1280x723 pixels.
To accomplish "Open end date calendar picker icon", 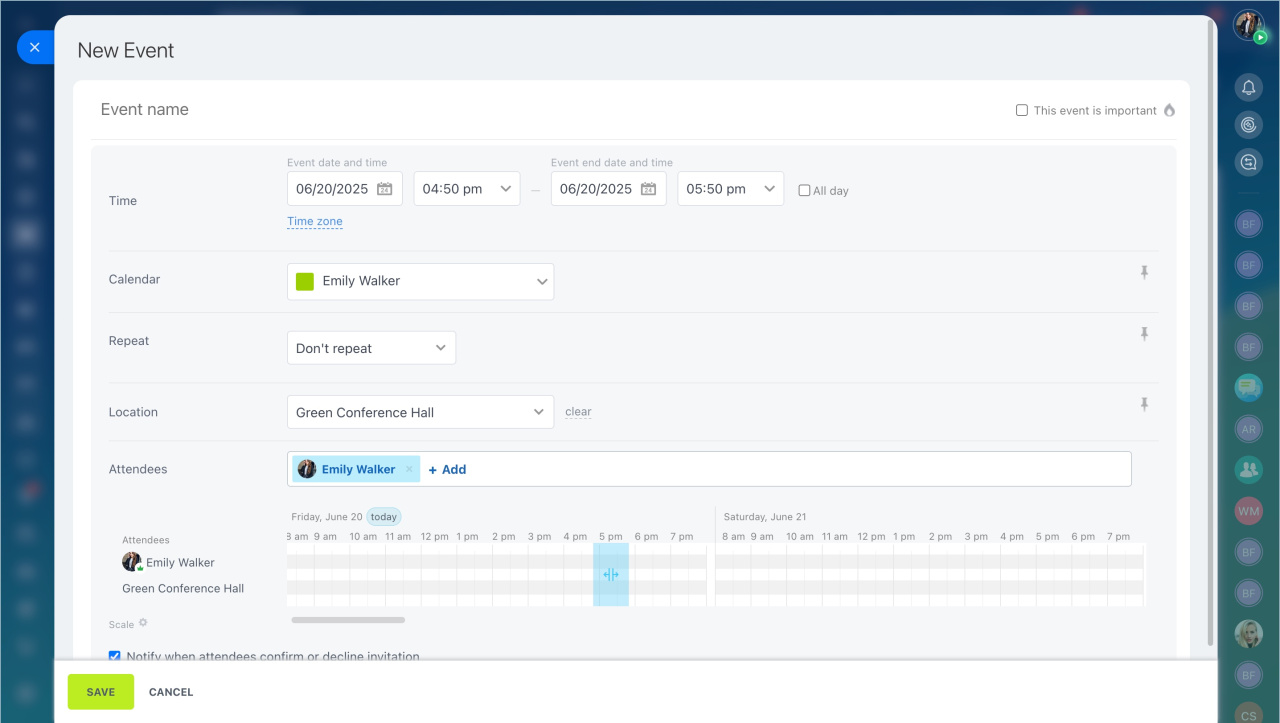I will coord(649,189).
